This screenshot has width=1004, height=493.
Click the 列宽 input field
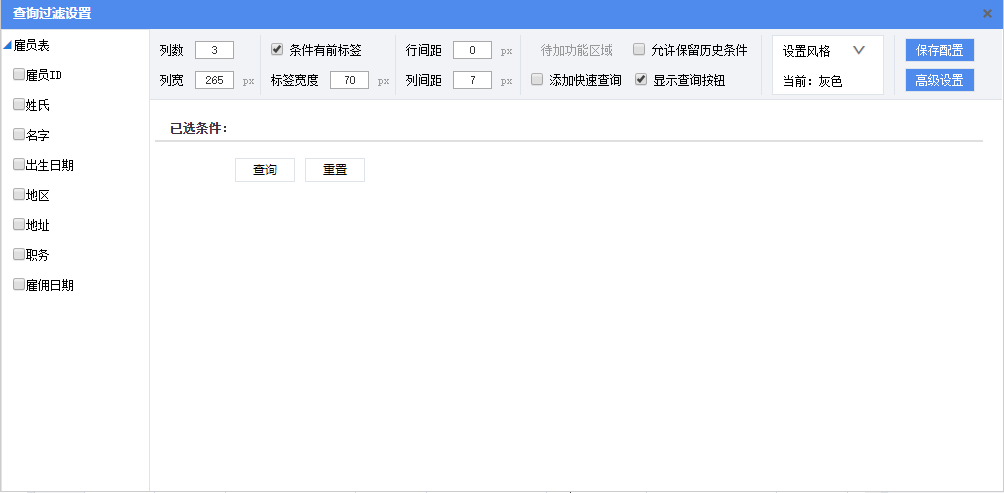(x=214, y=80)
